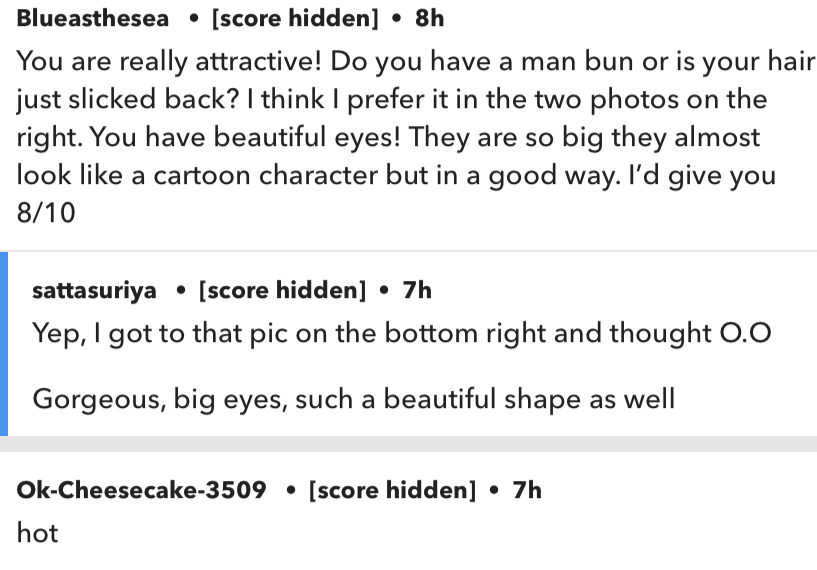
Task: Click the "O.O" text in sattasuriya's reply
Action: [x=745, y=333]
